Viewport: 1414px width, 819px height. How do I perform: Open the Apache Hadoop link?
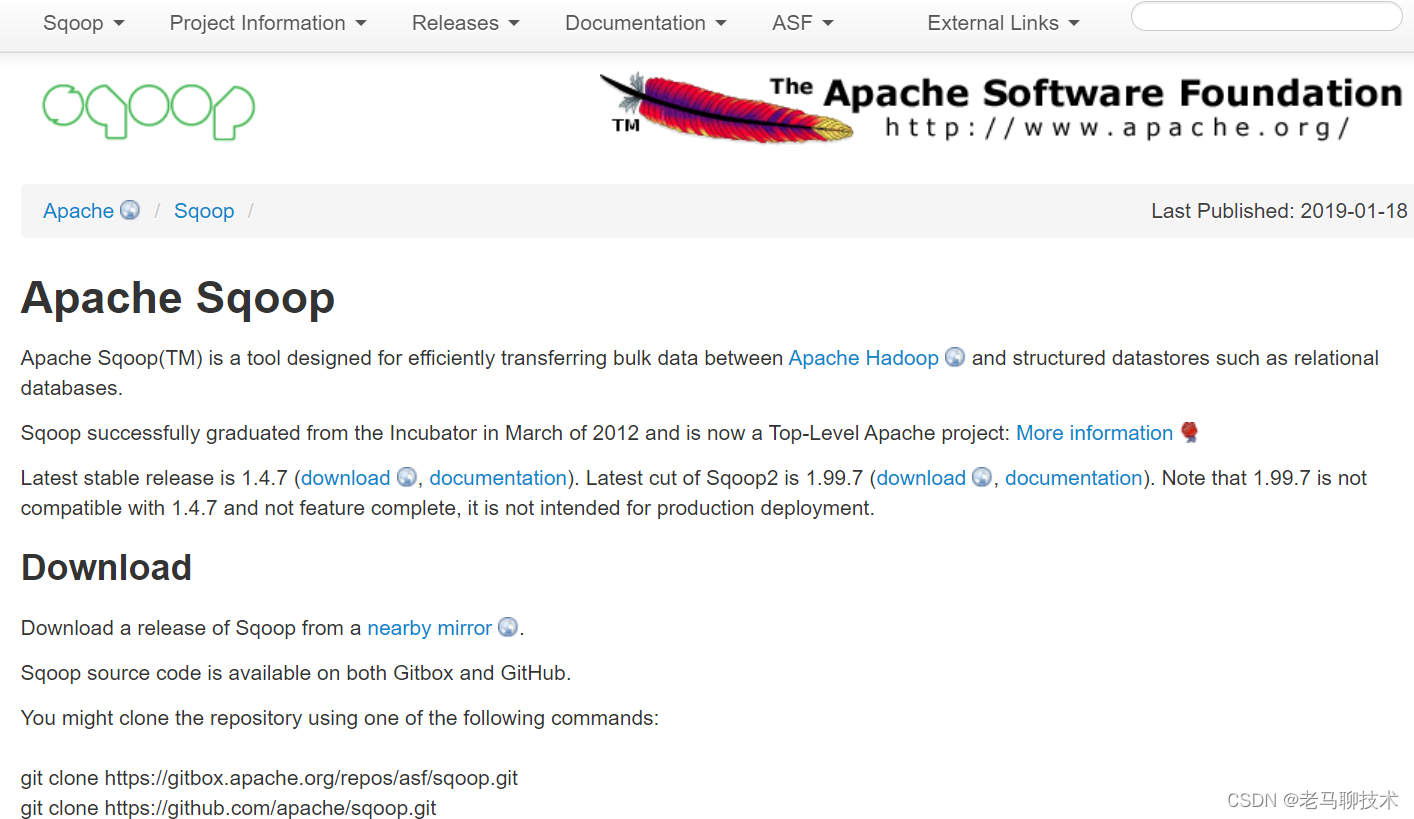click(x=863, y=358)
